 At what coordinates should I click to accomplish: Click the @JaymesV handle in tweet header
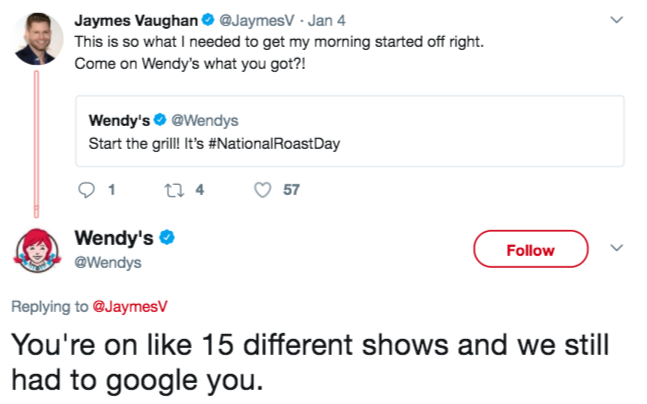click(257, 20)
